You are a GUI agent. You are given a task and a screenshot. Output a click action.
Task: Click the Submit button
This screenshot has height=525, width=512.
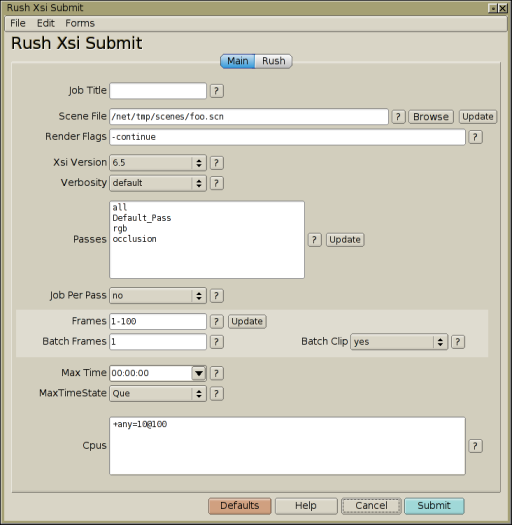(434, 506)
